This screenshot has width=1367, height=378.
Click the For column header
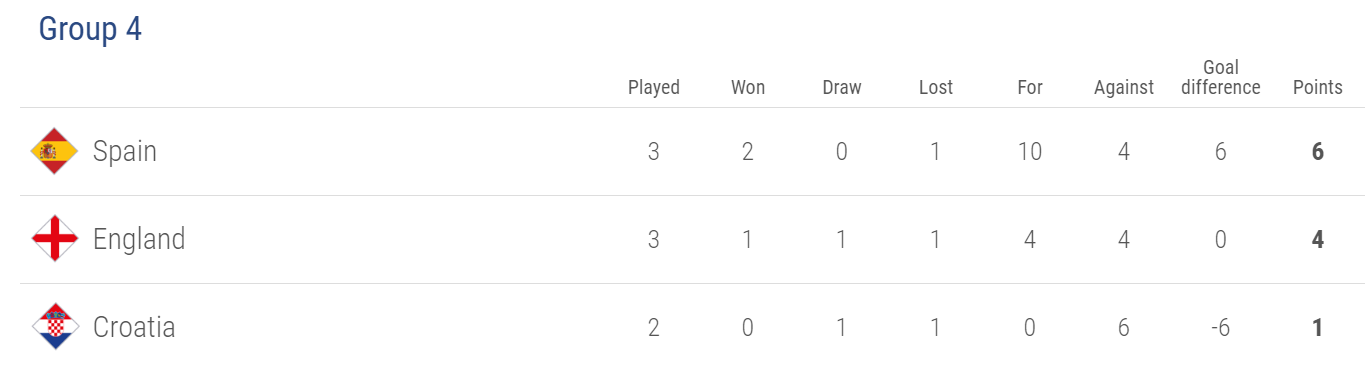coord(1030,88)
